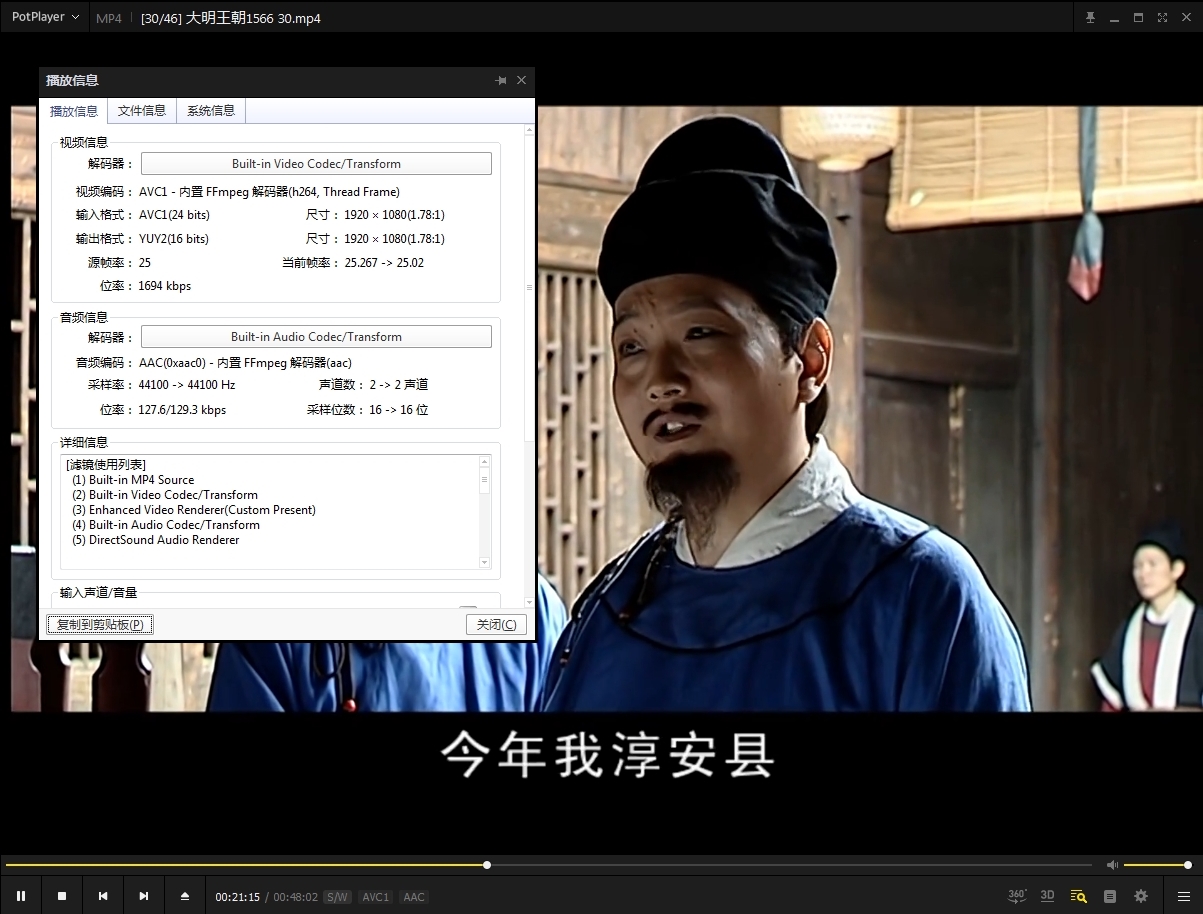The height and width of the screenshot is (914, 1203).
Task: Click the audio codec text 'AAC(0xaac0) - 内置 FFmpeg 解码器(aac)'
Action: 245,363
